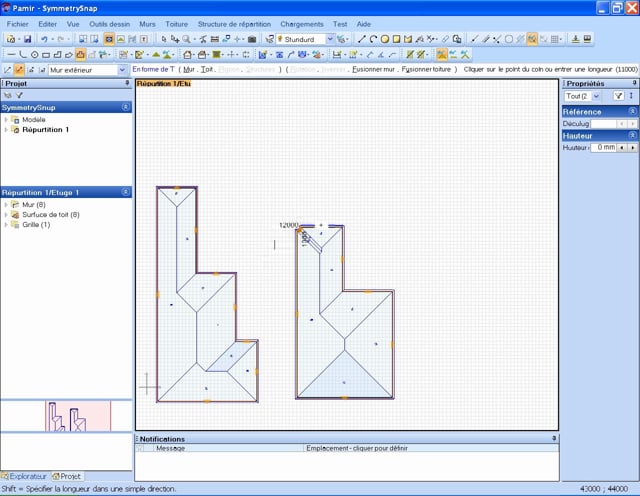Select the straight wall segment tool
This screenshot has width=640, height=496.
[11, 55]
